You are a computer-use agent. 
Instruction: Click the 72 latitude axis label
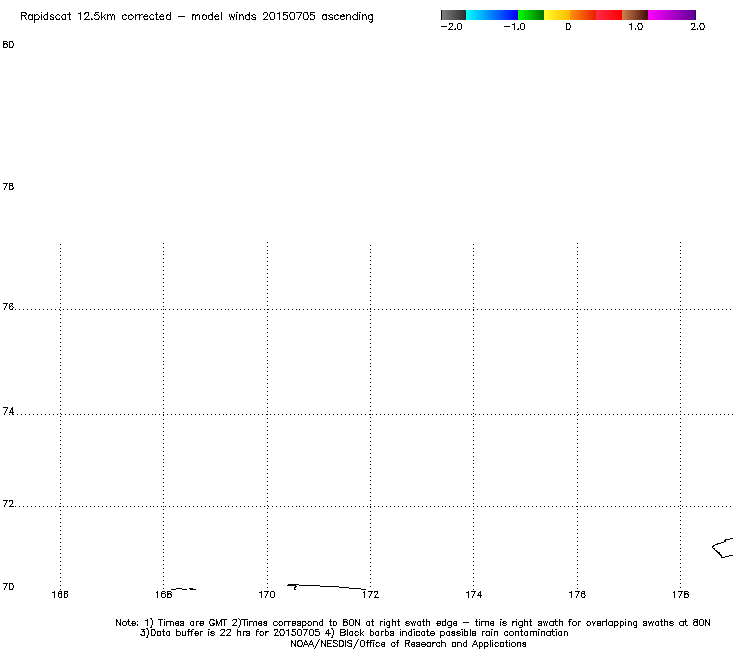(8, 504)
